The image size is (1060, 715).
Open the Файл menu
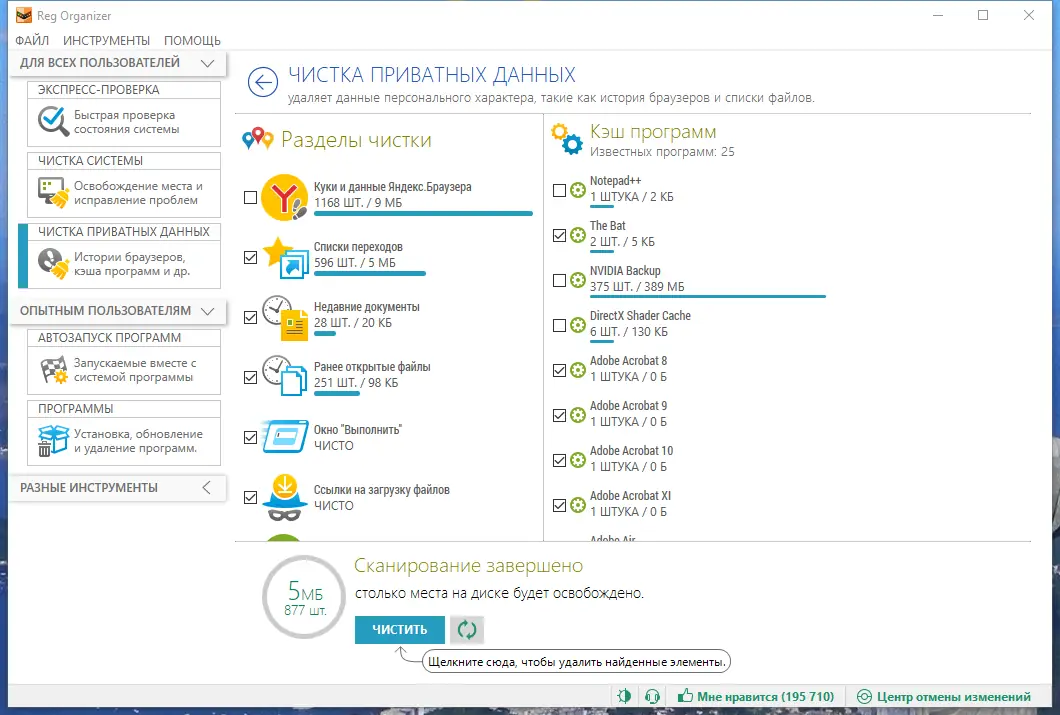[32, 41]
